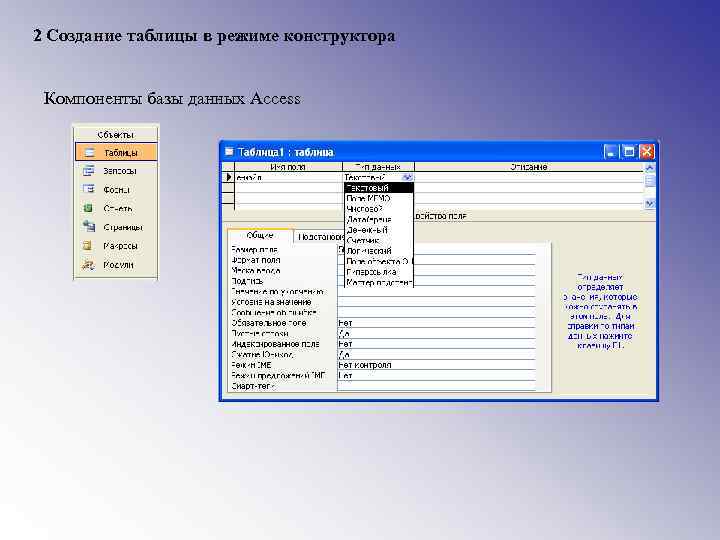Minimize the Таблица1 window
This screenshot has height=540, width=720.
610,152
